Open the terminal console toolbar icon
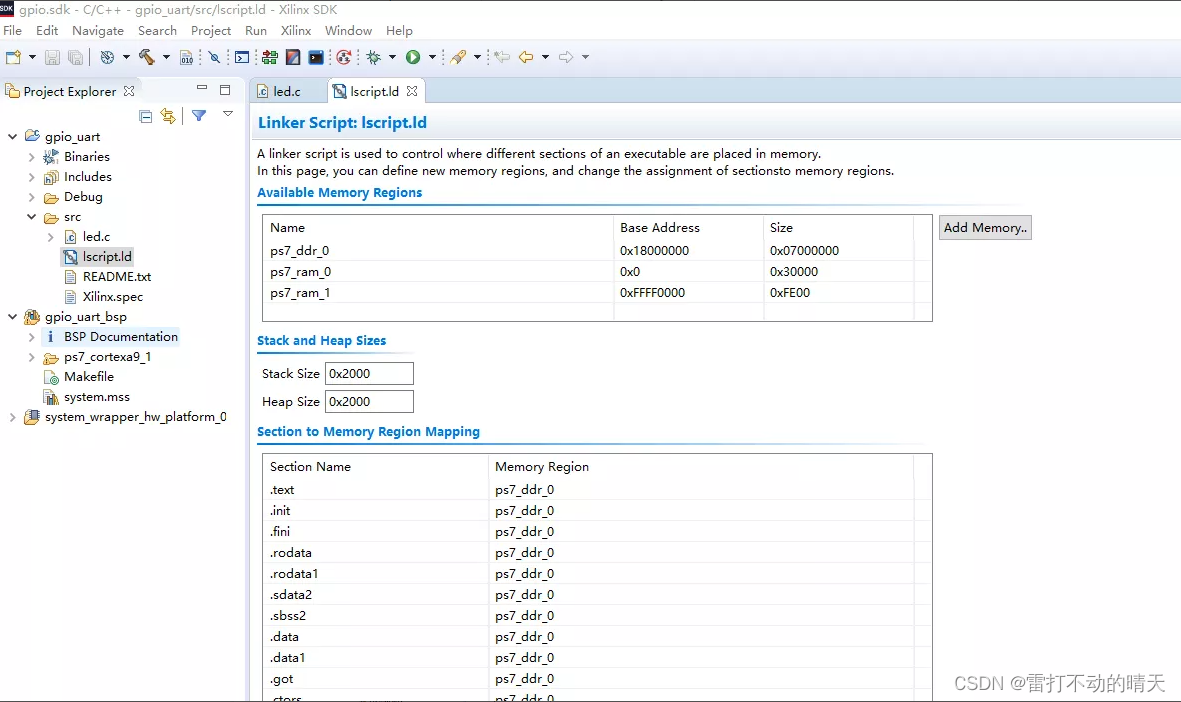 pyautogui.click(x=316, y=57)
